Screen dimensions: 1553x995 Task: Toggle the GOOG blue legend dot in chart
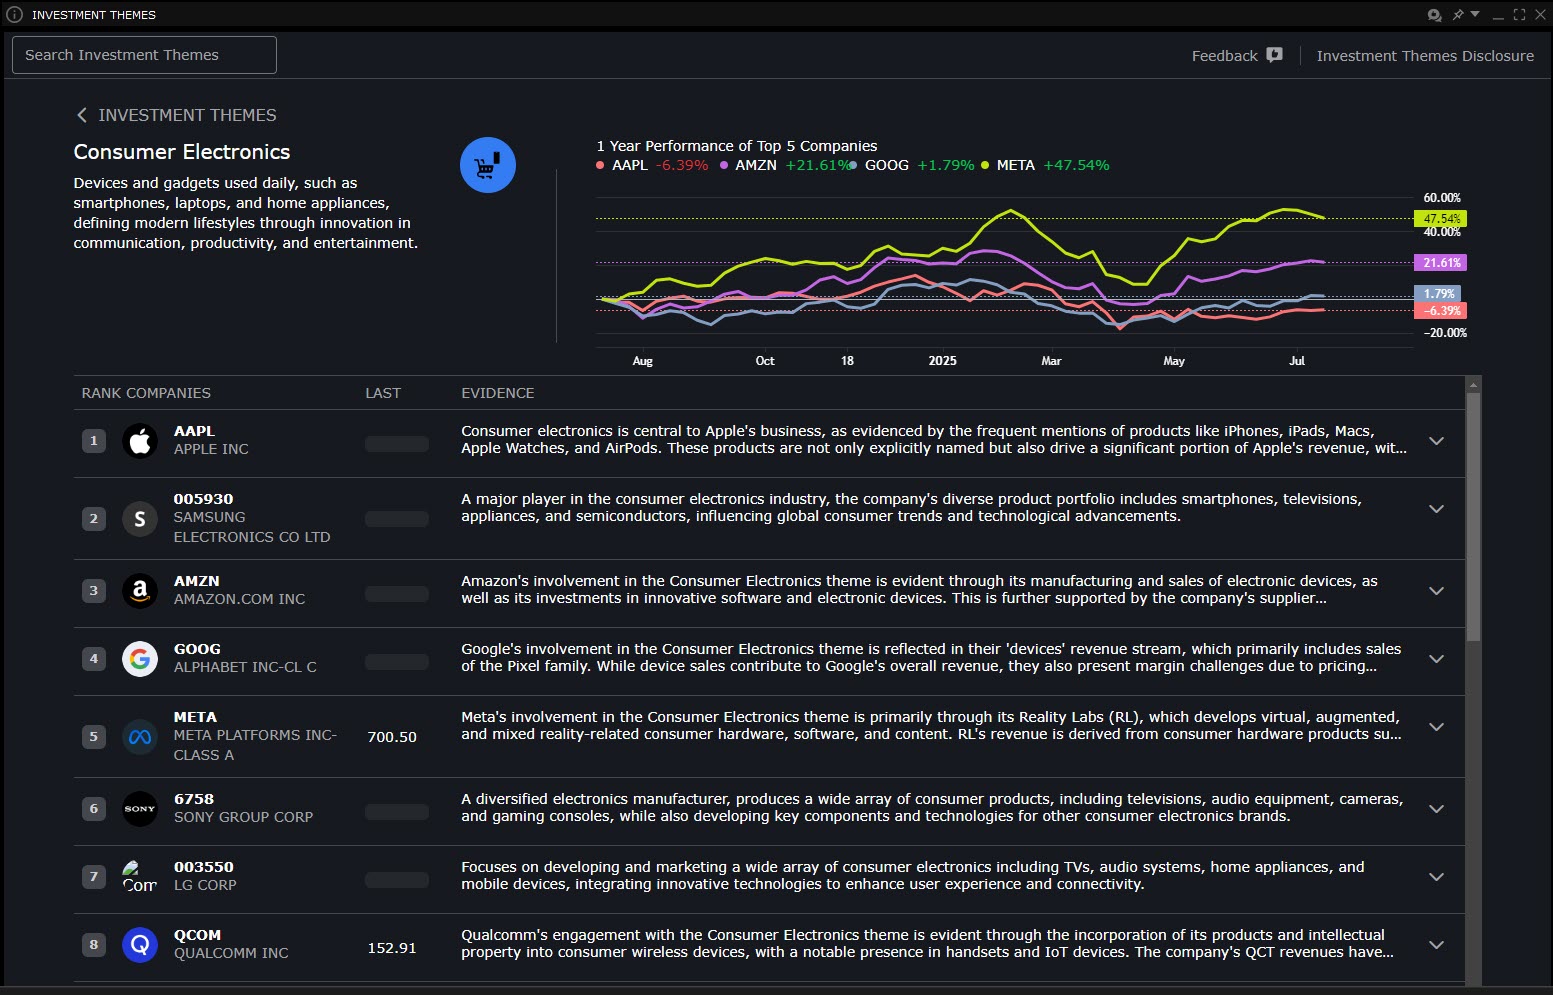[853, 165]
